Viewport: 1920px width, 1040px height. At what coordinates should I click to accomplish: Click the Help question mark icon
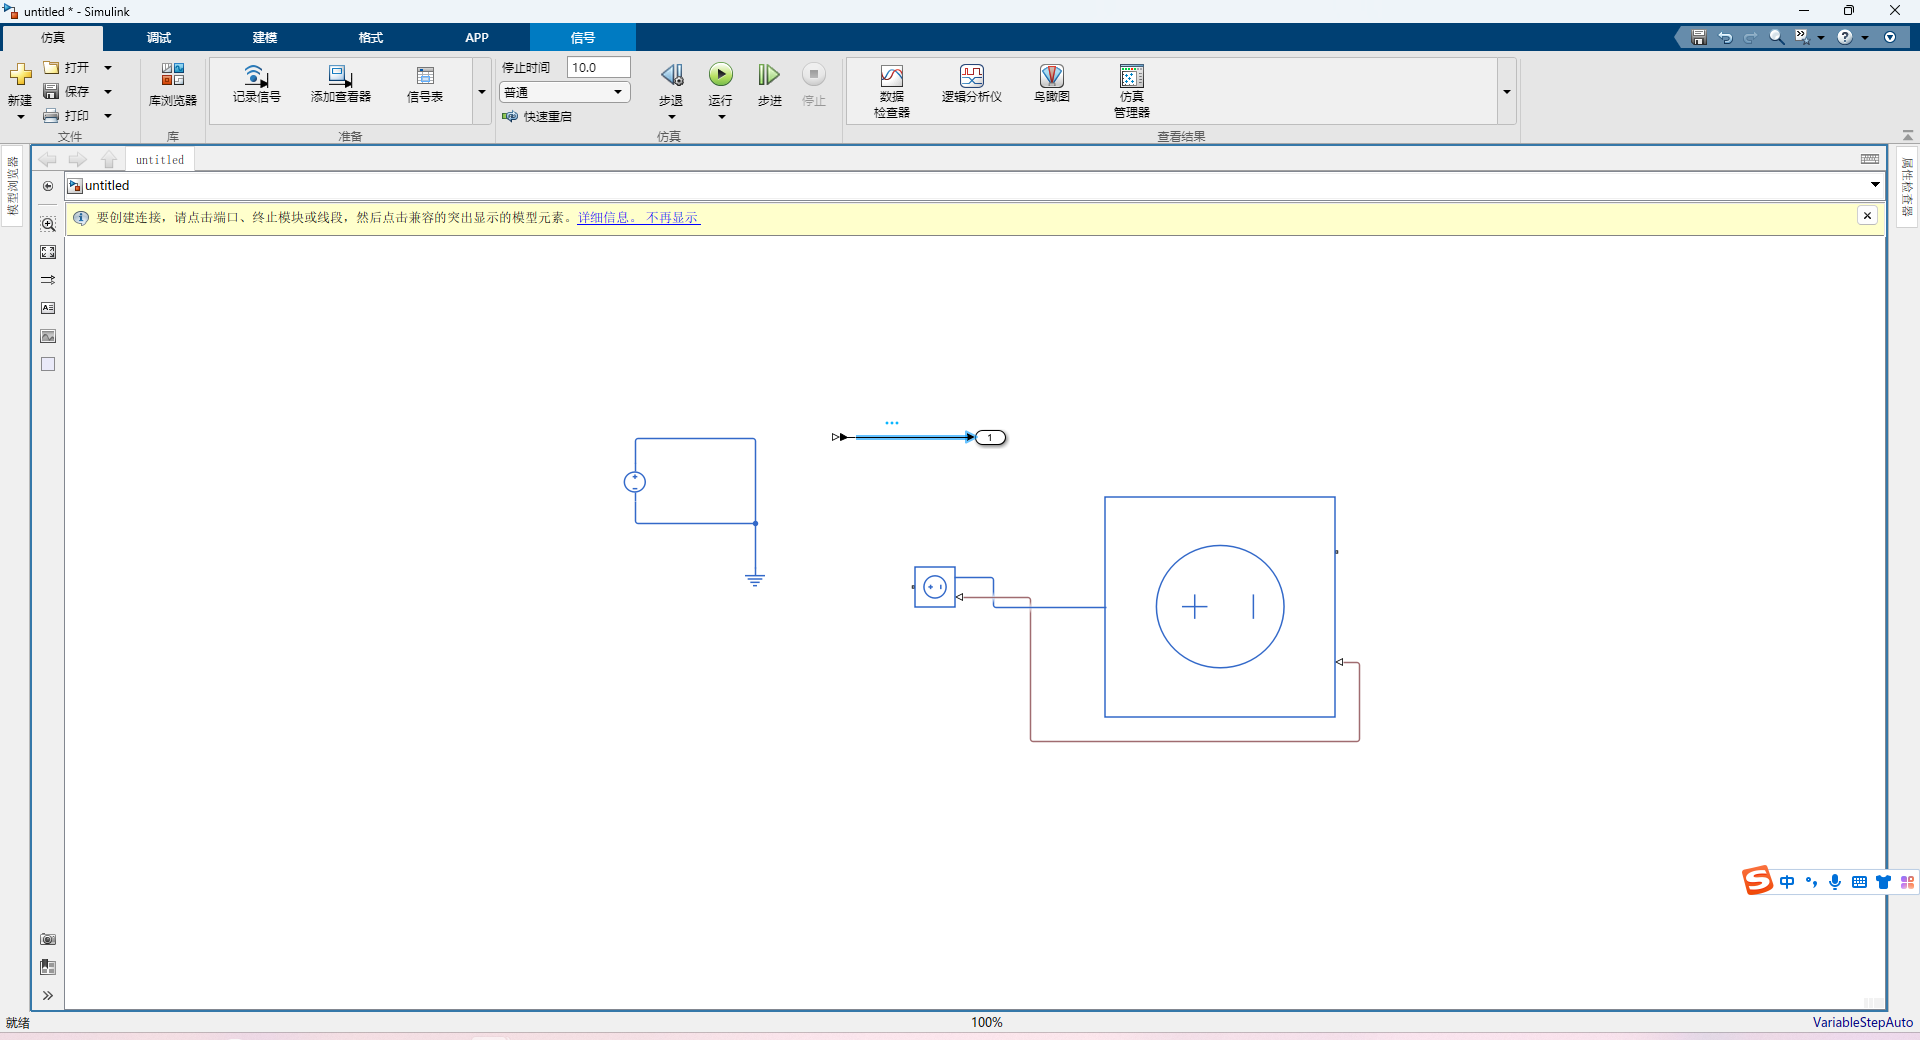tap(1845, 37)
